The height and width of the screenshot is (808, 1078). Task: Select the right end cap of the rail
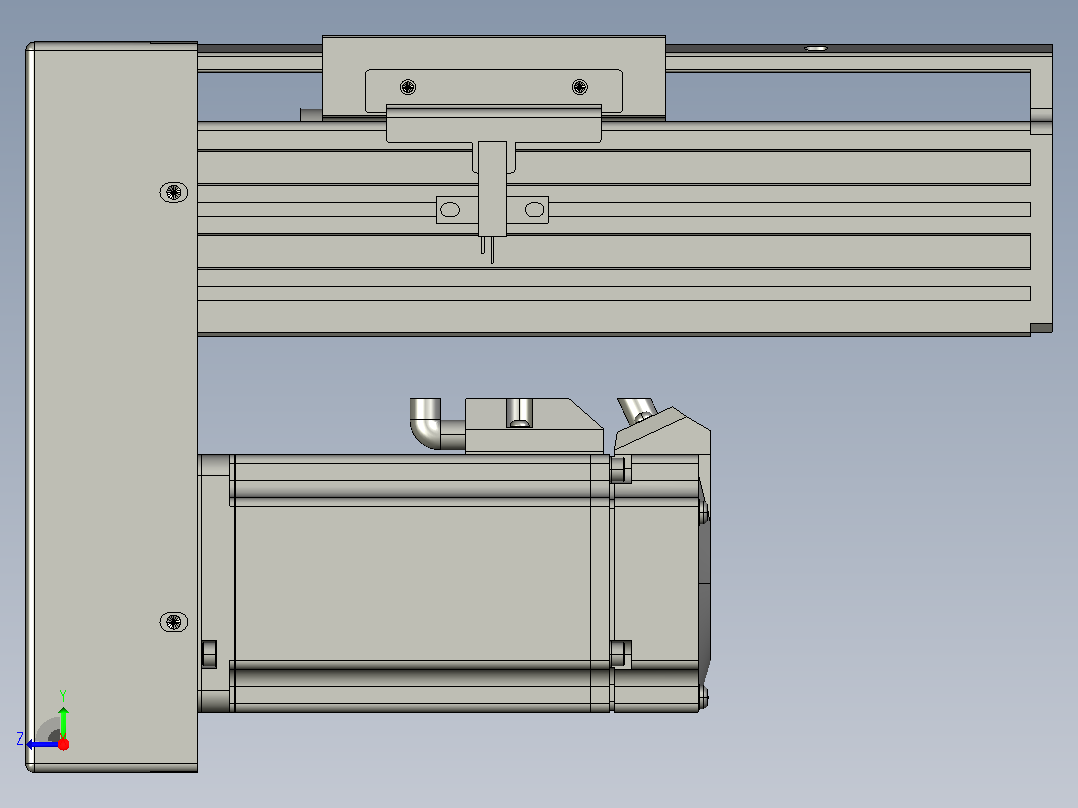pyautogui.click(x=1042, y=190)
